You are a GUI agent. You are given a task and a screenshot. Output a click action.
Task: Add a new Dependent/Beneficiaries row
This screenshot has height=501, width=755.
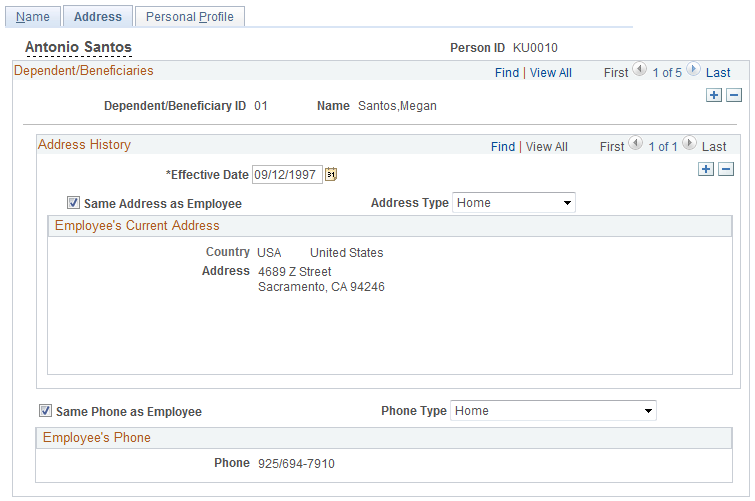pyautogui.click(x=714, y=95)
